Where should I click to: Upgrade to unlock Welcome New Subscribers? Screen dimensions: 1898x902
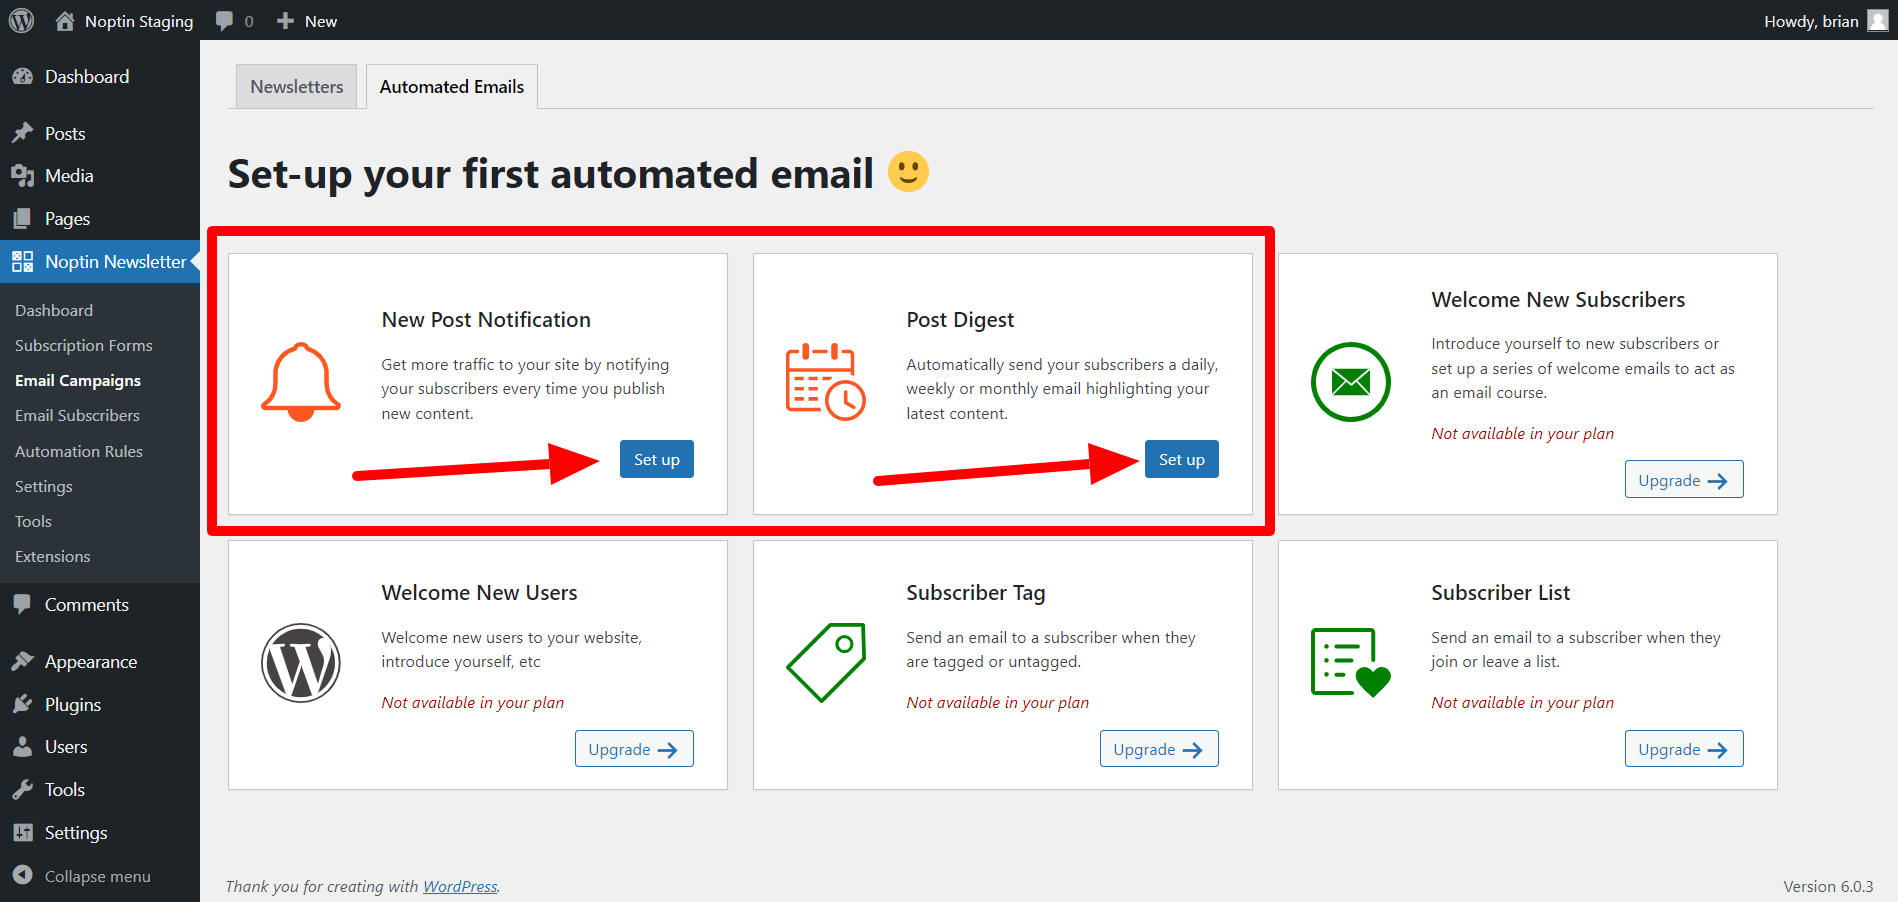[x=1683, y=480]
